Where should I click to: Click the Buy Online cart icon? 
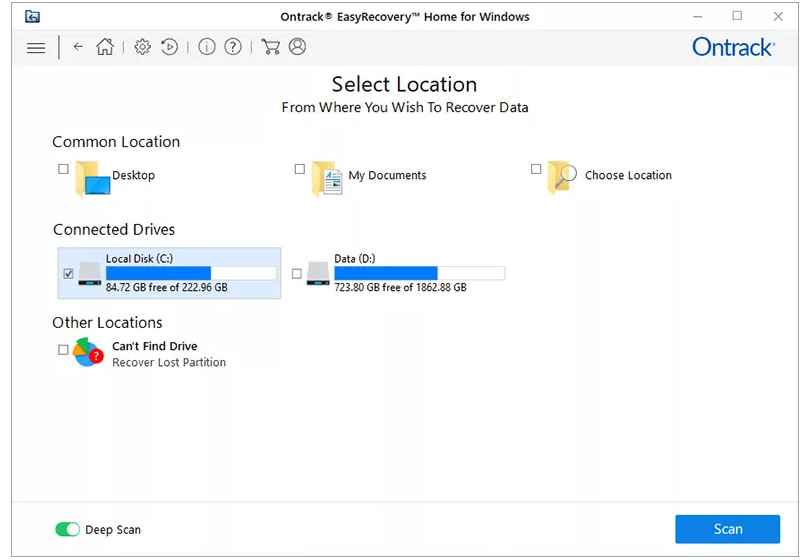(x=270, y=47)
